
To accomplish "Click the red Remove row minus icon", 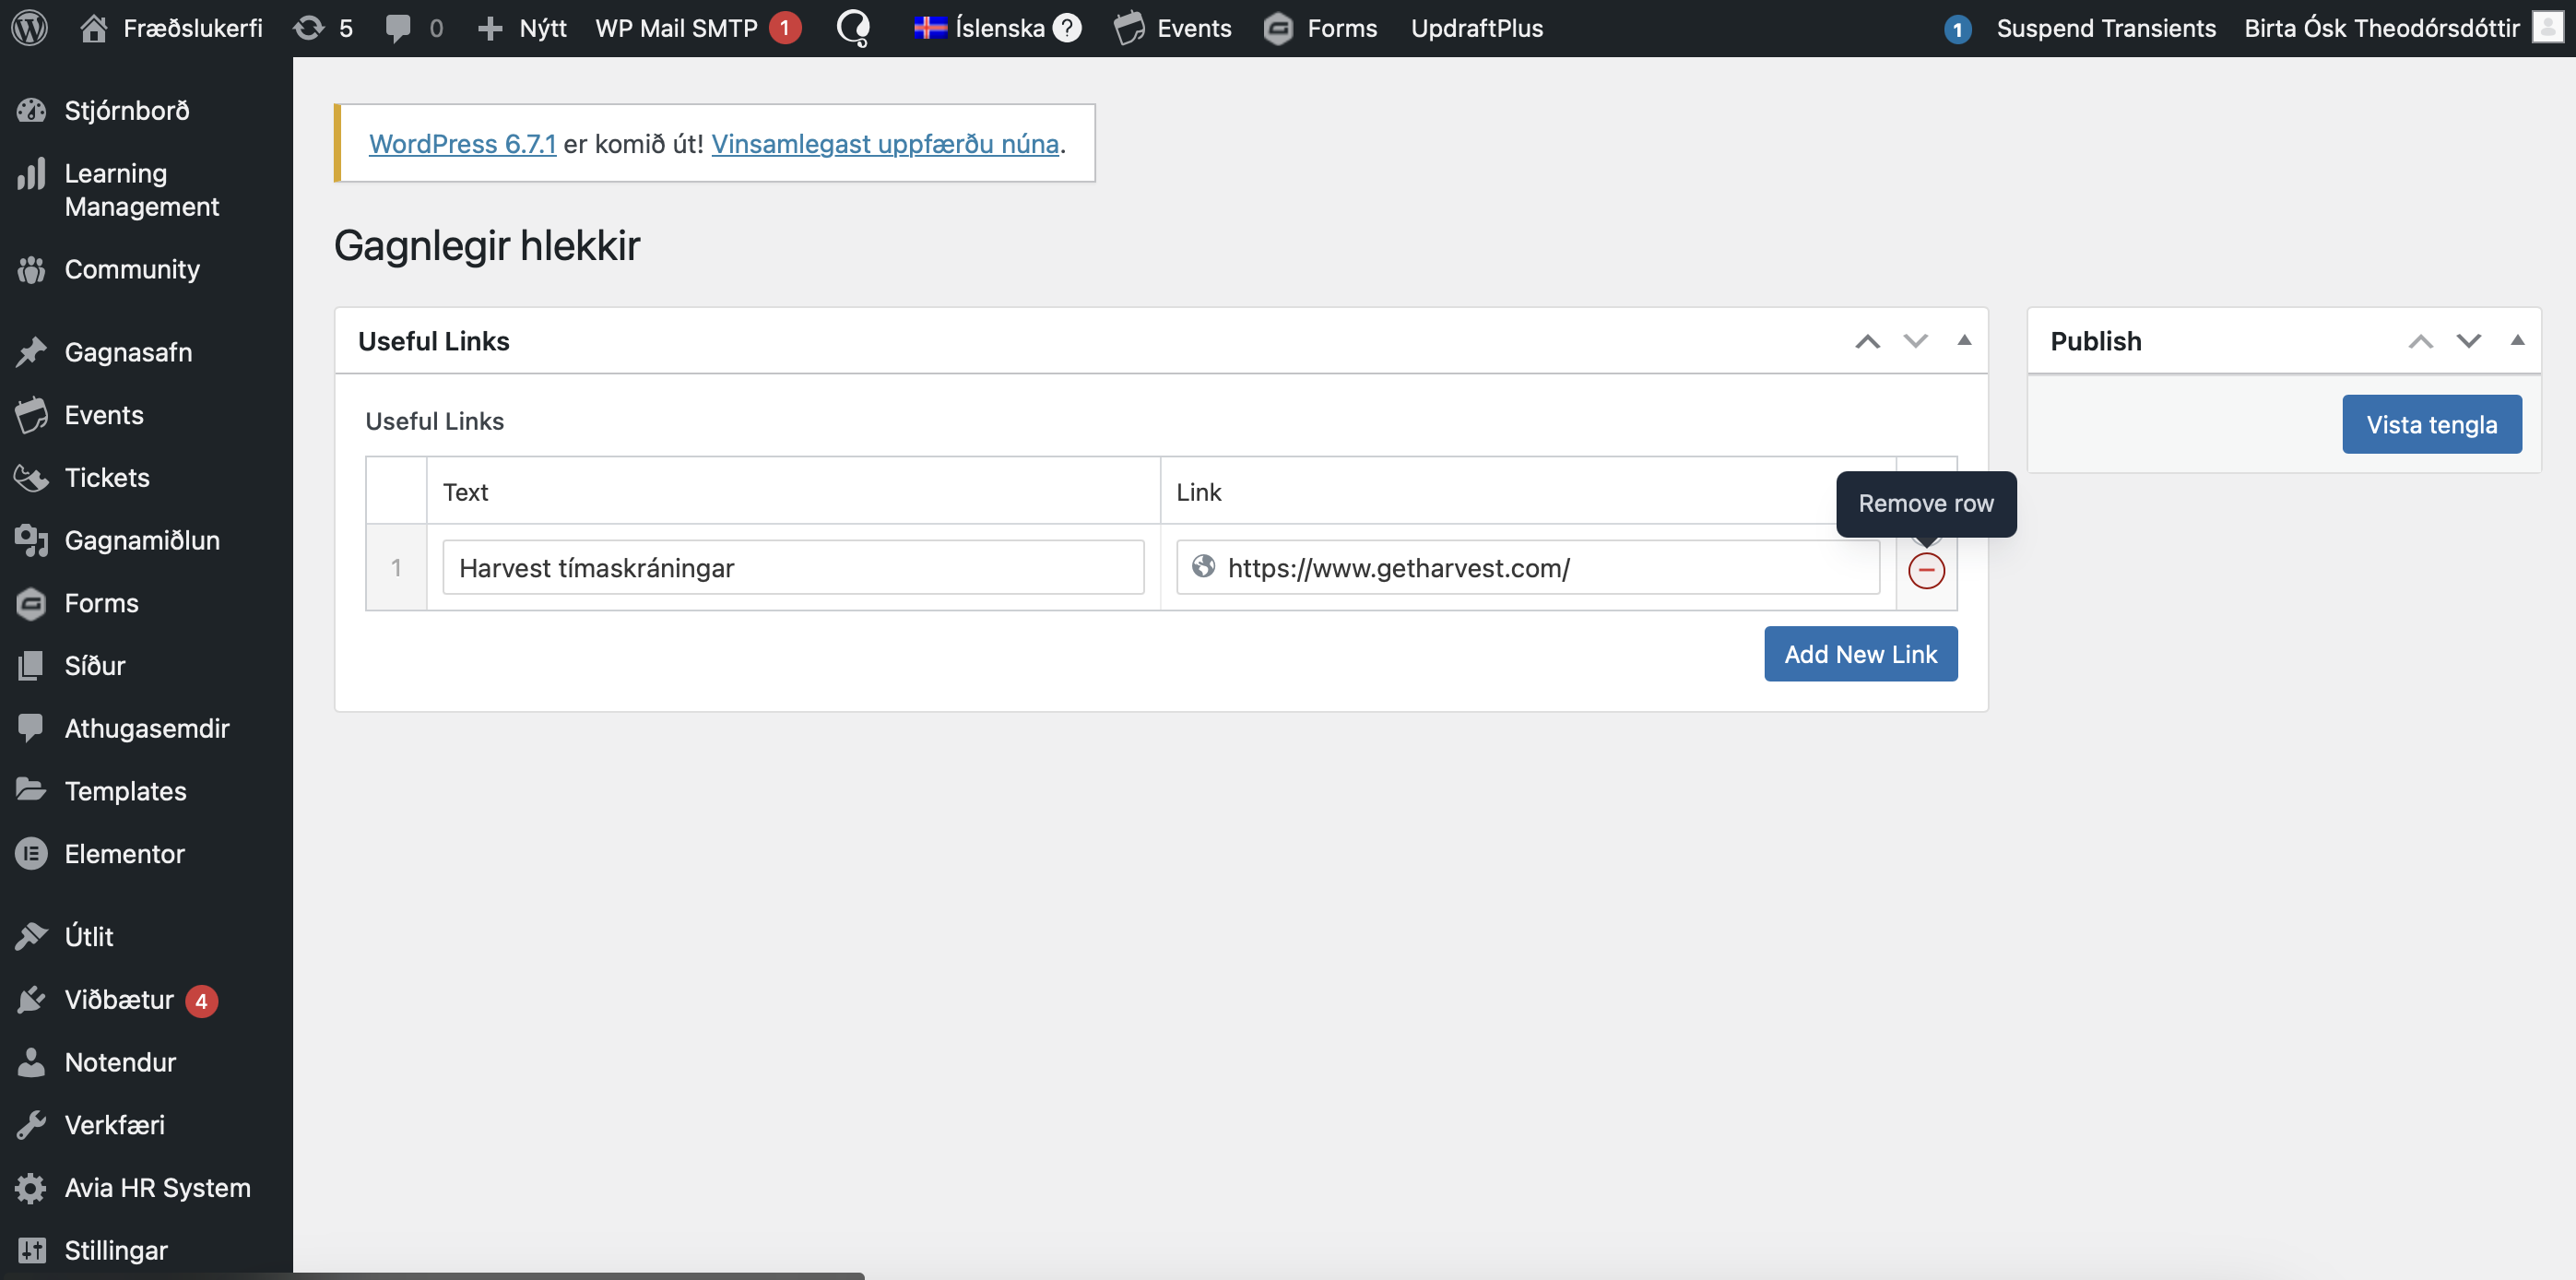I will coord(1925,570).
